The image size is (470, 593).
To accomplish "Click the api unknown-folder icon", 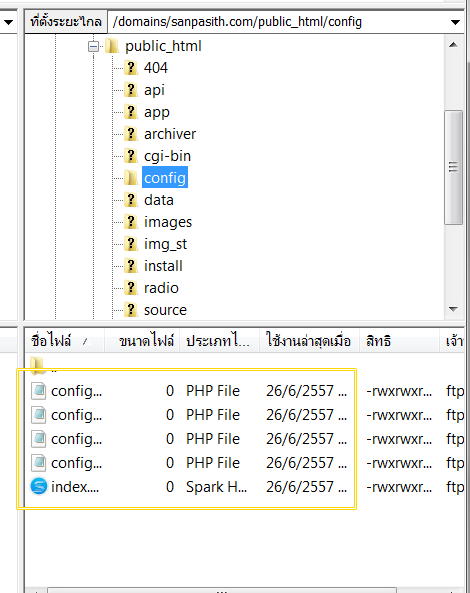I will (131, 90).
